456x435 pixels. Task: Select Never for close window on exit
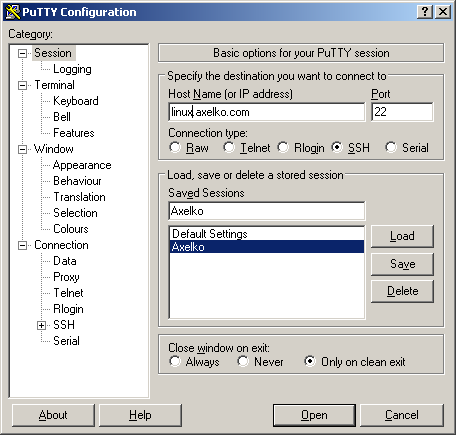[x=243, y=361]
